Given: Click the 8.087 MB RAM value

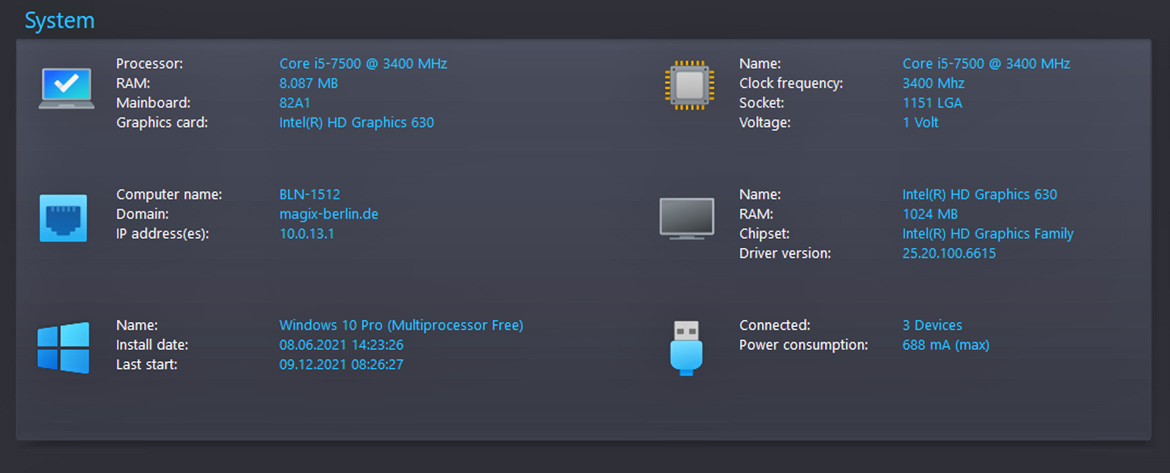Looking at the screenshot, I should click(309, 83).
